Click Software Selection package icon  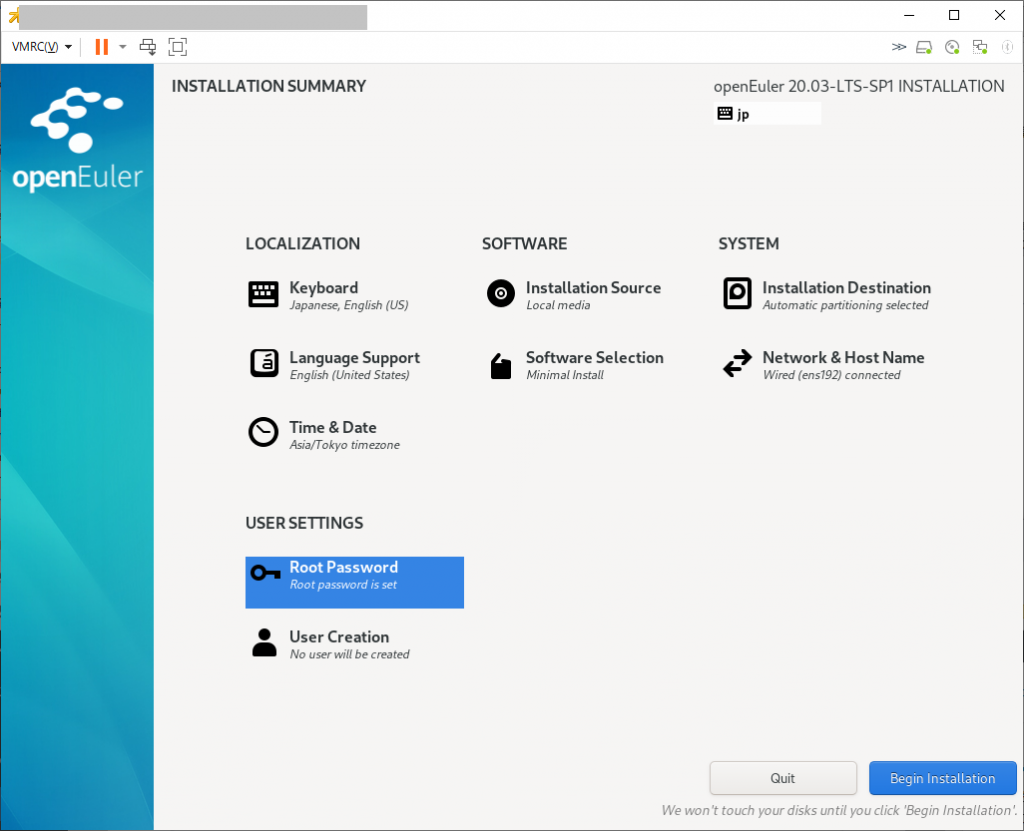500,366
